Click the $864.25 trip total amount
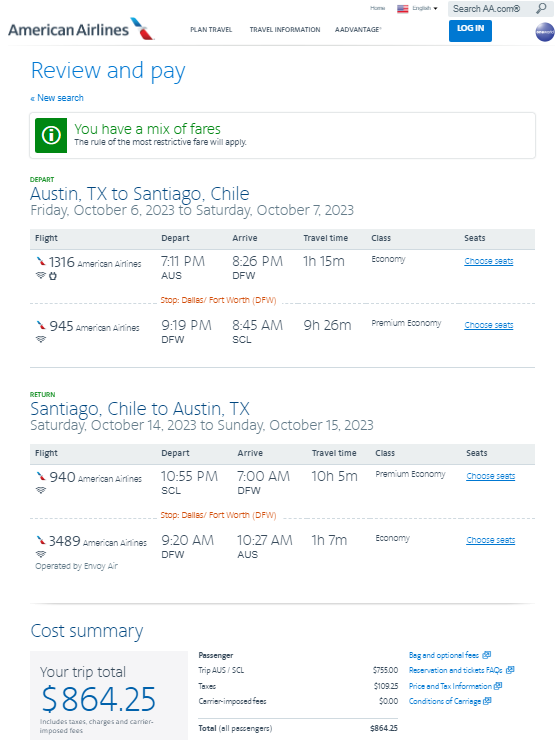The image size is (555, 740). tap(99, 699)
